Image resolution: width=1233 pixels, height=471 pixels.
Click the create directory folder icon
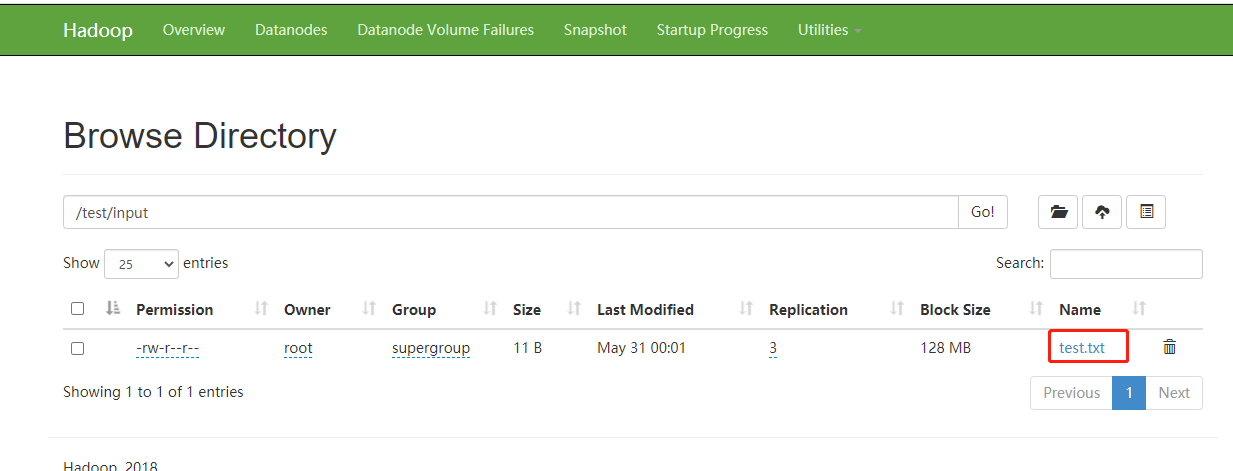pyautogui.click(x=1059, y=212)
